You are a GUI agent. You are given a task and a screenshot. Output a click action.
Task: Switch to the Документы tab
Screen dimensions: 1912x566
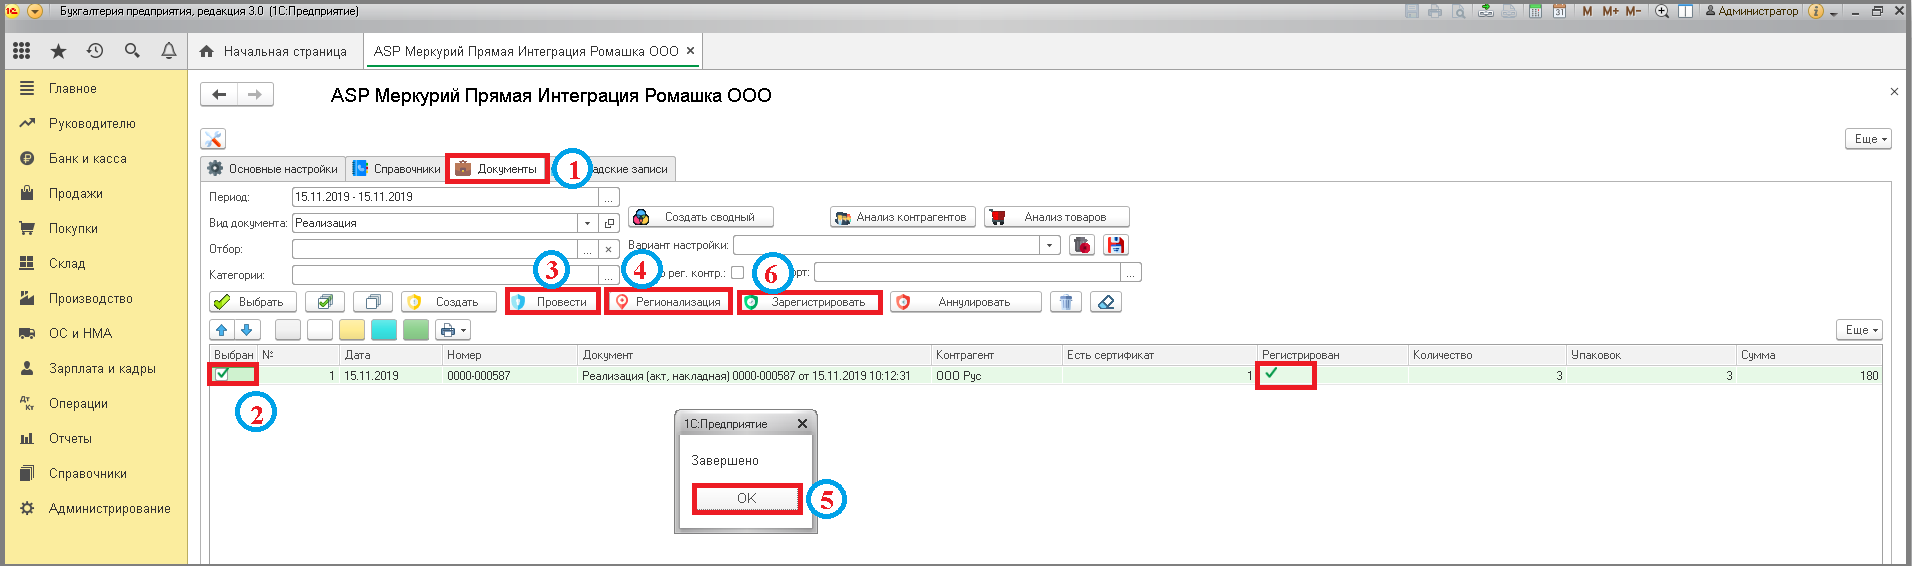pyautogui.click(x=497, y=169)
